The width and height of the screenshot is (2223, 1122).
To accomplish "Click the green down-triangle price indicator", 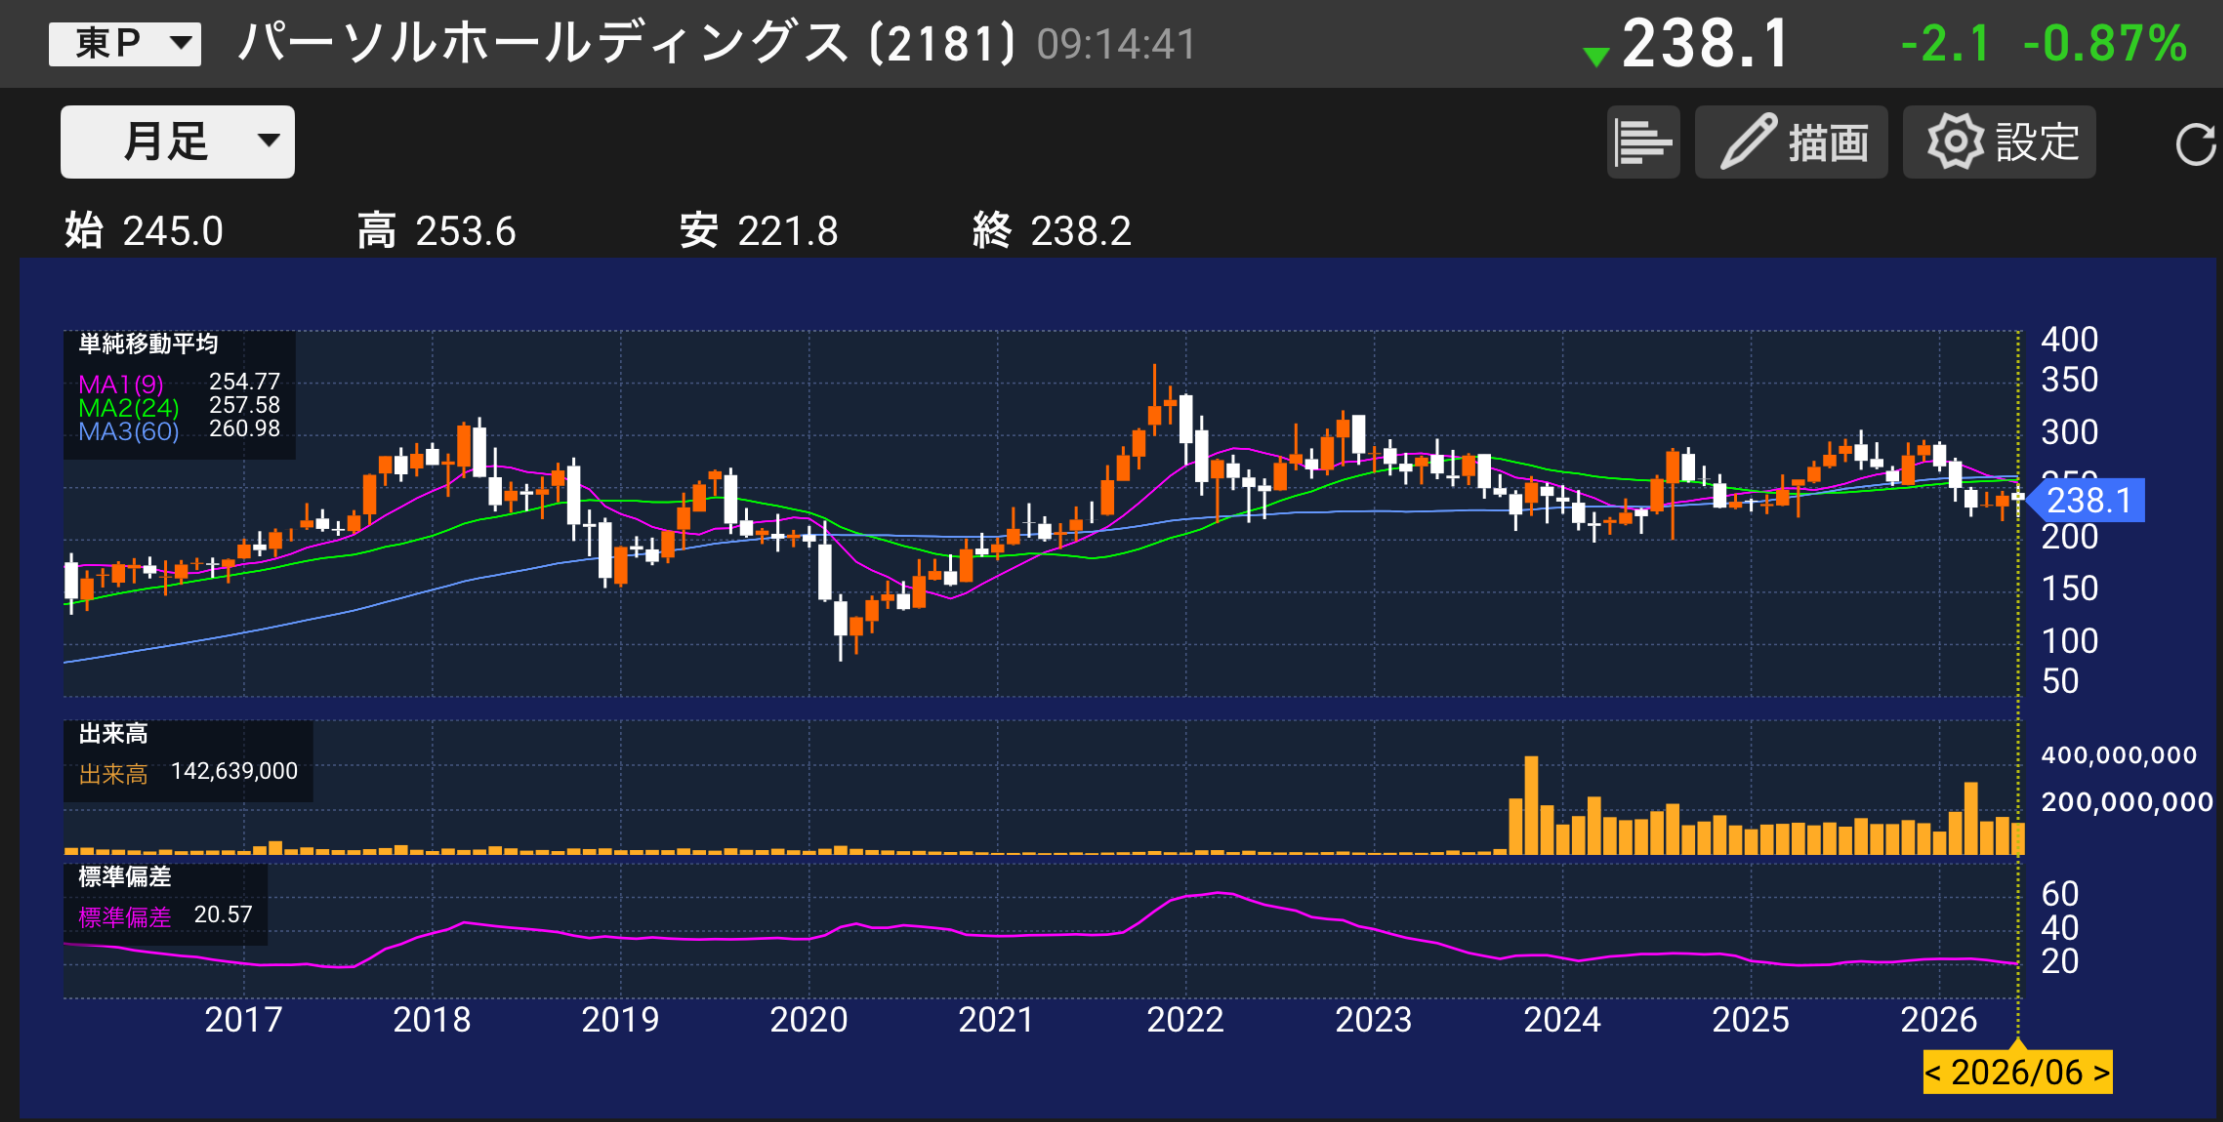I will 1597,57.
